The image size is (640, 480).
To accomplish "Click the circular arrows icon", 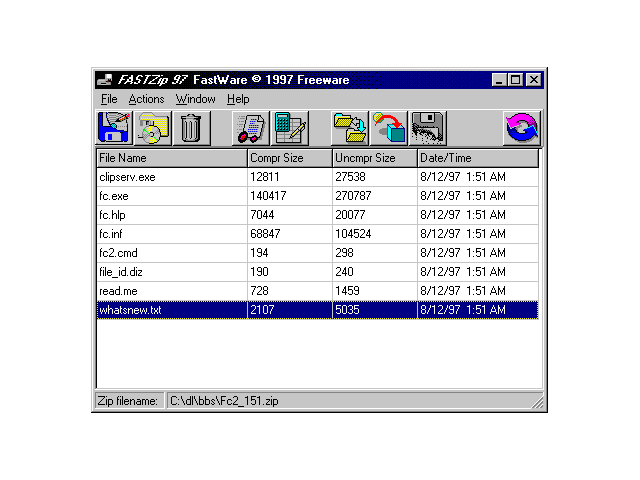I will [x=521, y=128].
